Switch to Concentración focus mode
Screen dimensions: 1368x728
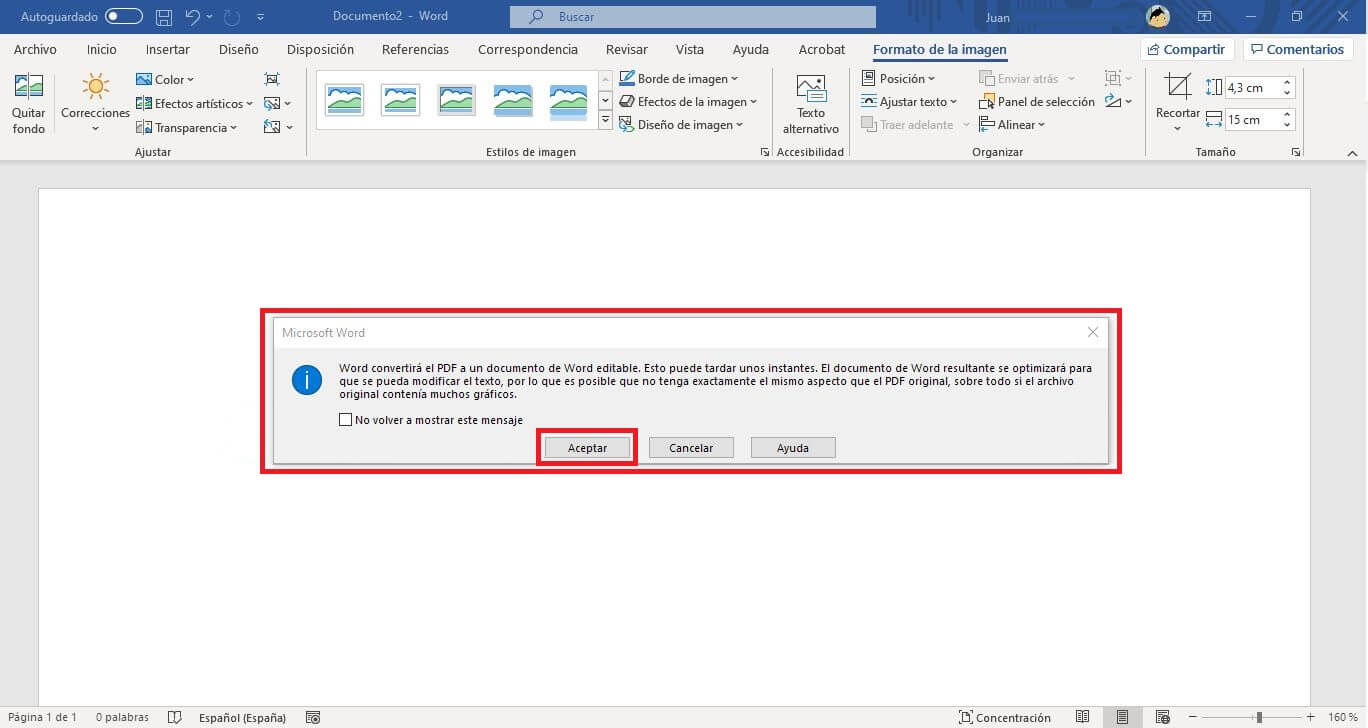[x=1005, y=717]
